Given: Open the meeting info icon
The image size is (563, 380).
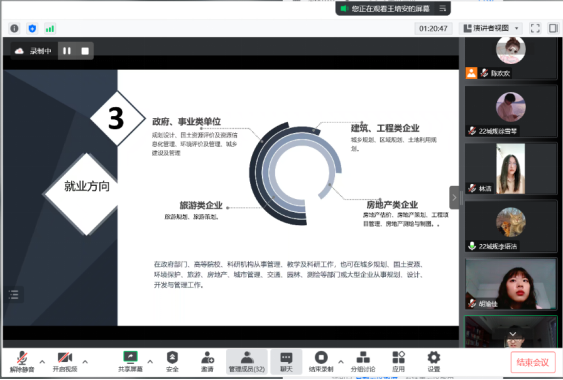Looking at the screenshot, I should (x=14, y=28).
